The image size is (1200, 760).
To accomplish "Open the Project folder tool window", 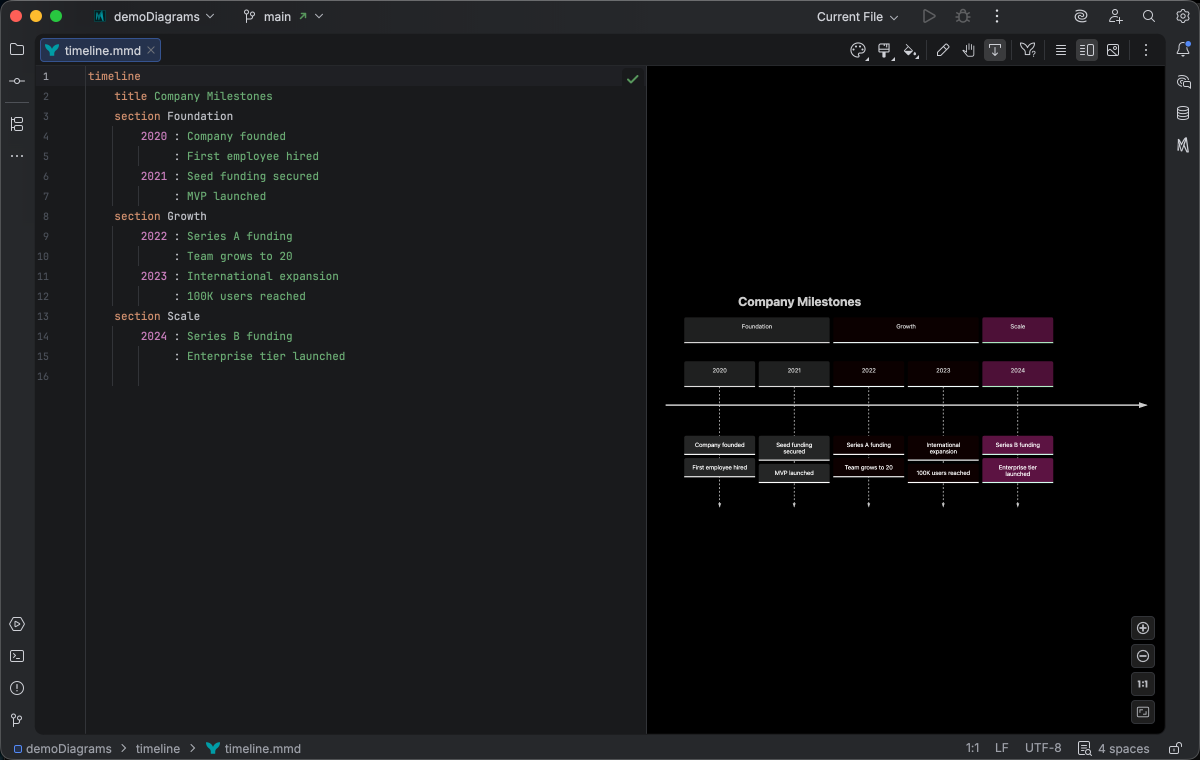I will (17, 49).
